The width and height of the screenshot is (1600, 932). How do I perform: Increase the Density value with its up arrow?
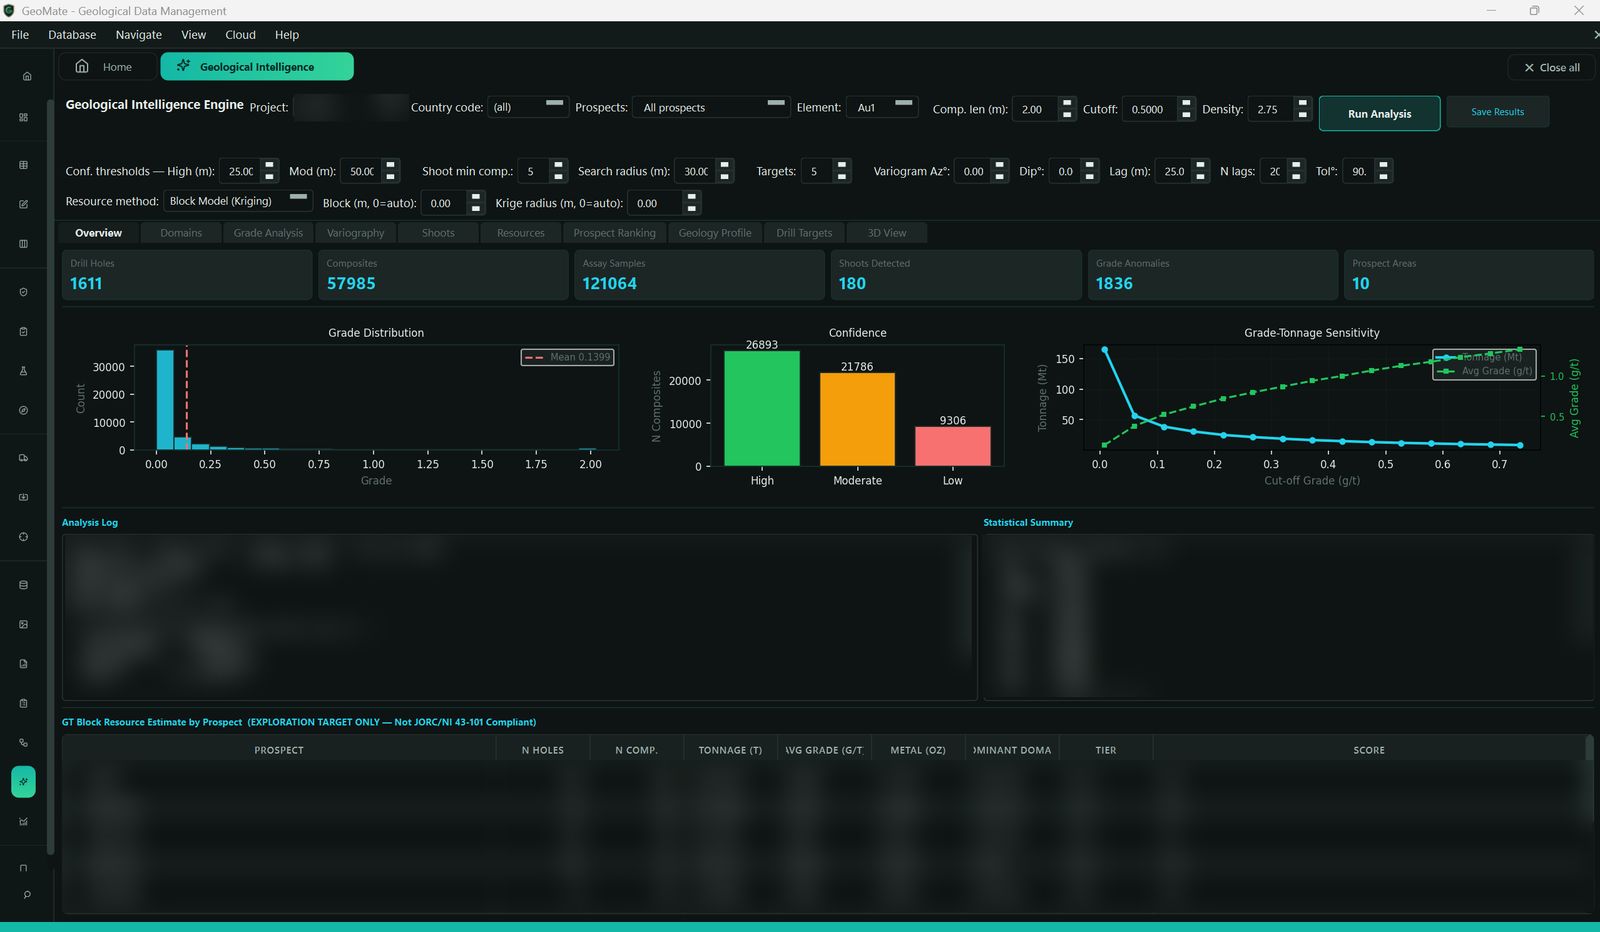(x=1302, y=102)
